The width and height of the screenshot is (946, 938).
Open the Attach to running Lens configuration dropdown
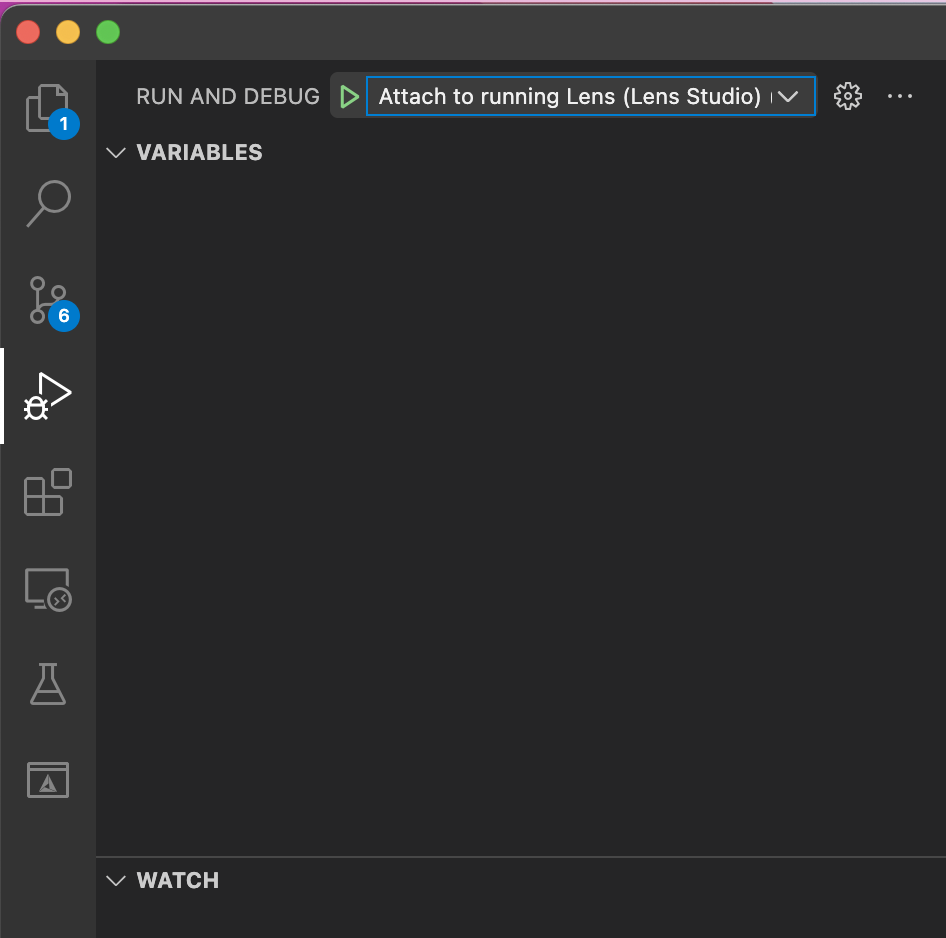(x=570, y=97)
